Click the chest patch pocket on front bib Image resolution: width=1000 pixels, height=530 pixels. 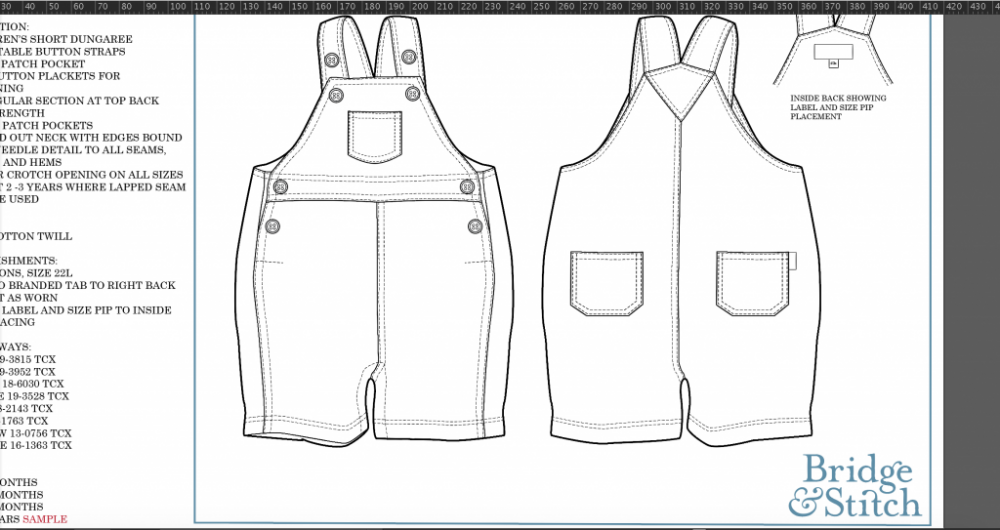(x=375, y=137)
